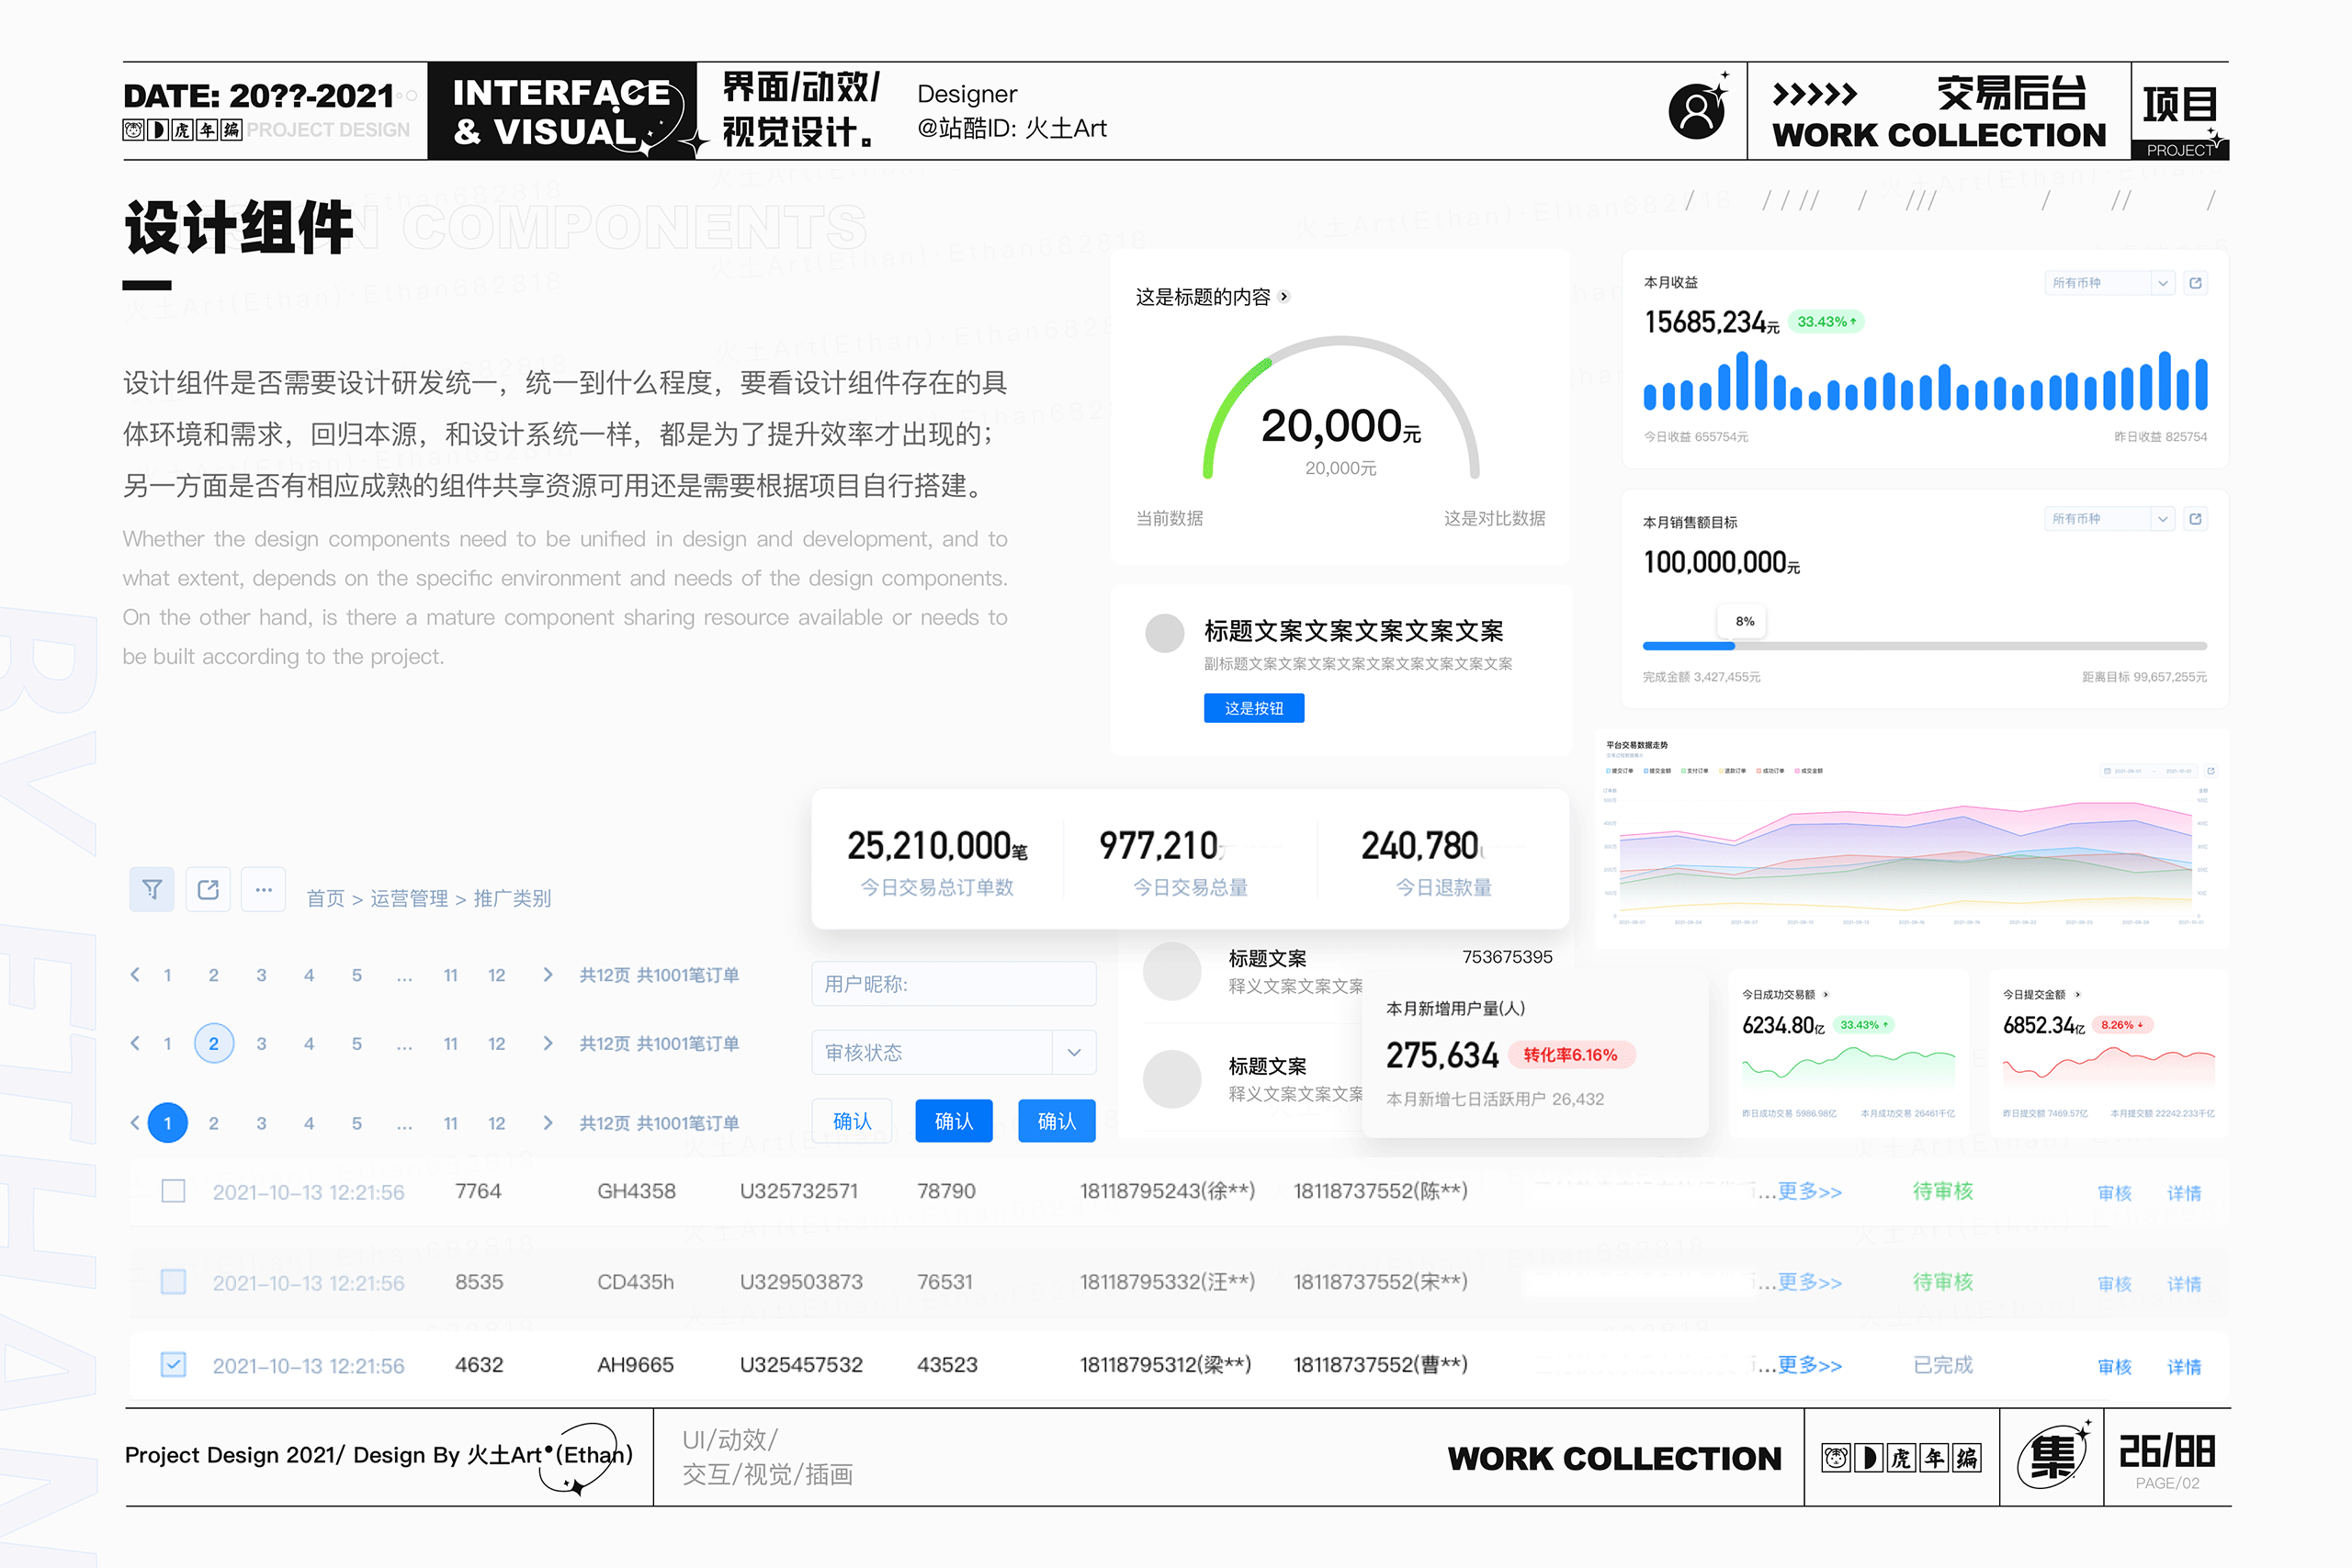Click the green arc gauge showing 20,000元
The height and width of the screenshot is (1568, 2352).
(x=1340, y=408)
